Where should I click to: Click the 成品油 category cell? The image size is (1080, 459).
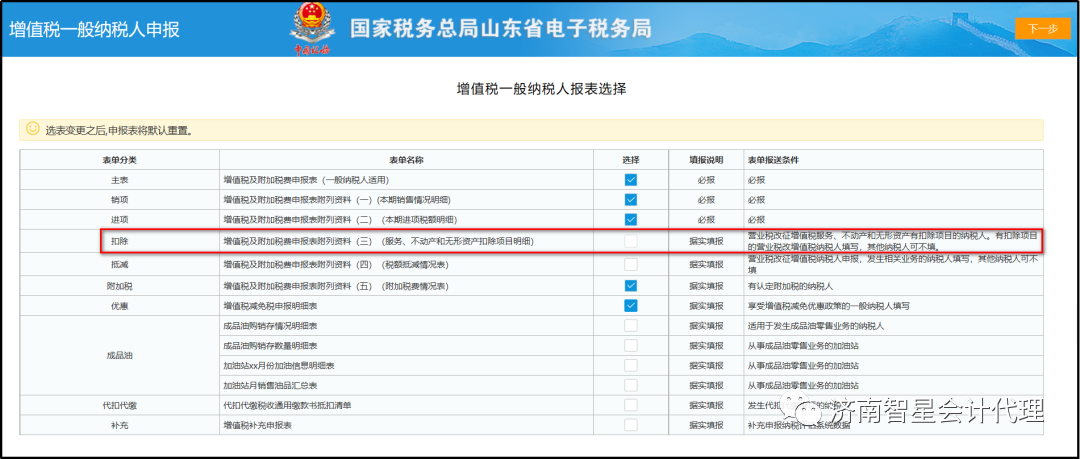tap(120, 356)
